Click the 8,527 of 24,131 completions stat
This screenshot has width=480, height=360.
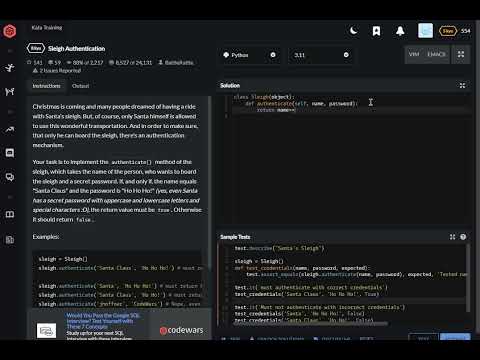coord(131,62)
